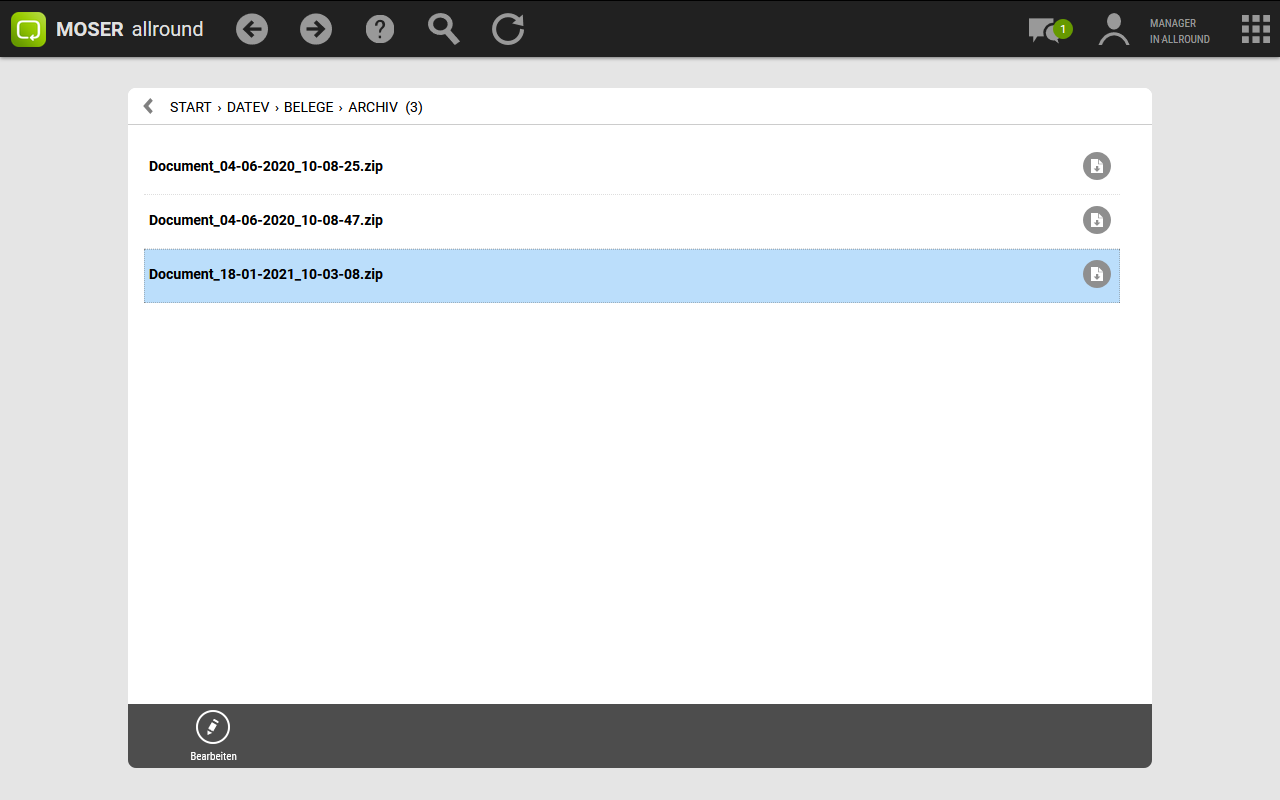Image resolution: width=1280 pixels, height=800 pixels.
Task: Download Document_04-06-2020_10-08-25.zip
Action: tap(1097, 166)
